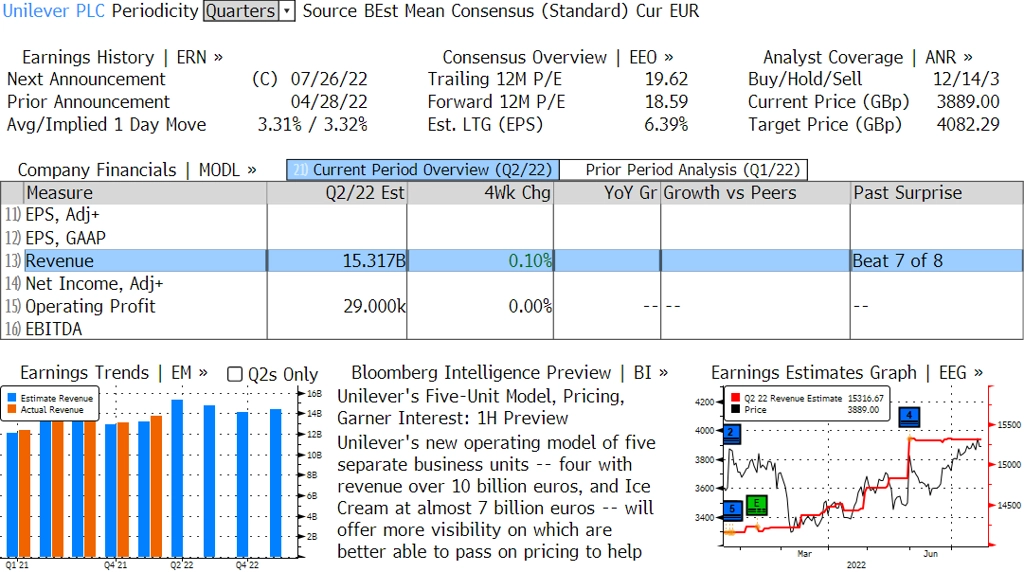
Task: Click the Forward 12M P/E value 18.59
Action: click(x=666, y=102)
